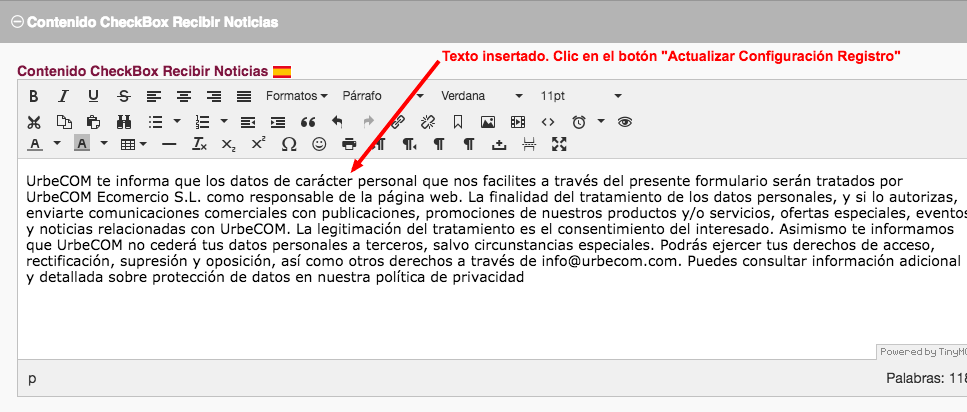Center align the text
967x412 pixels.
(184, 96)
